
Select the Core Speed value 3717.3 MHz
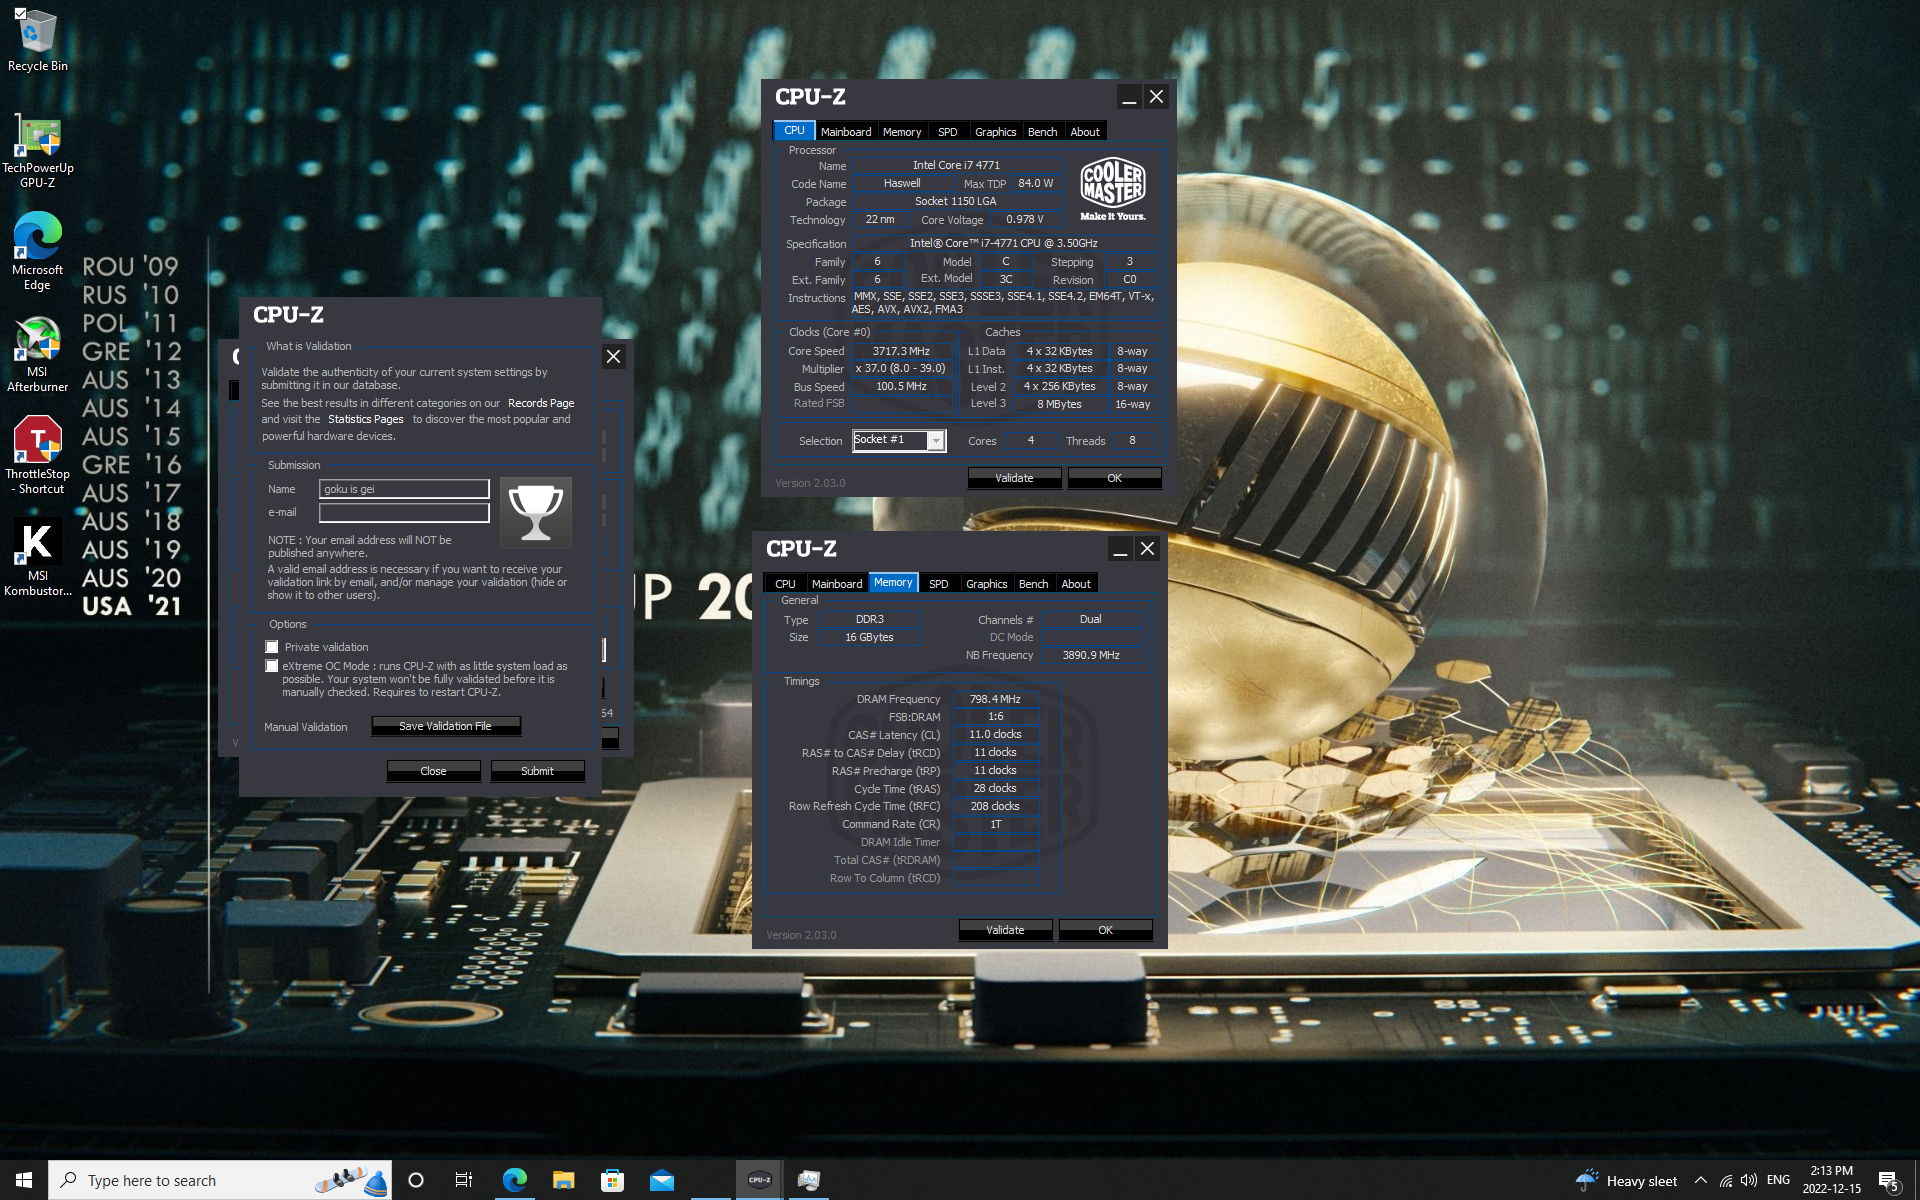point(901,351)
